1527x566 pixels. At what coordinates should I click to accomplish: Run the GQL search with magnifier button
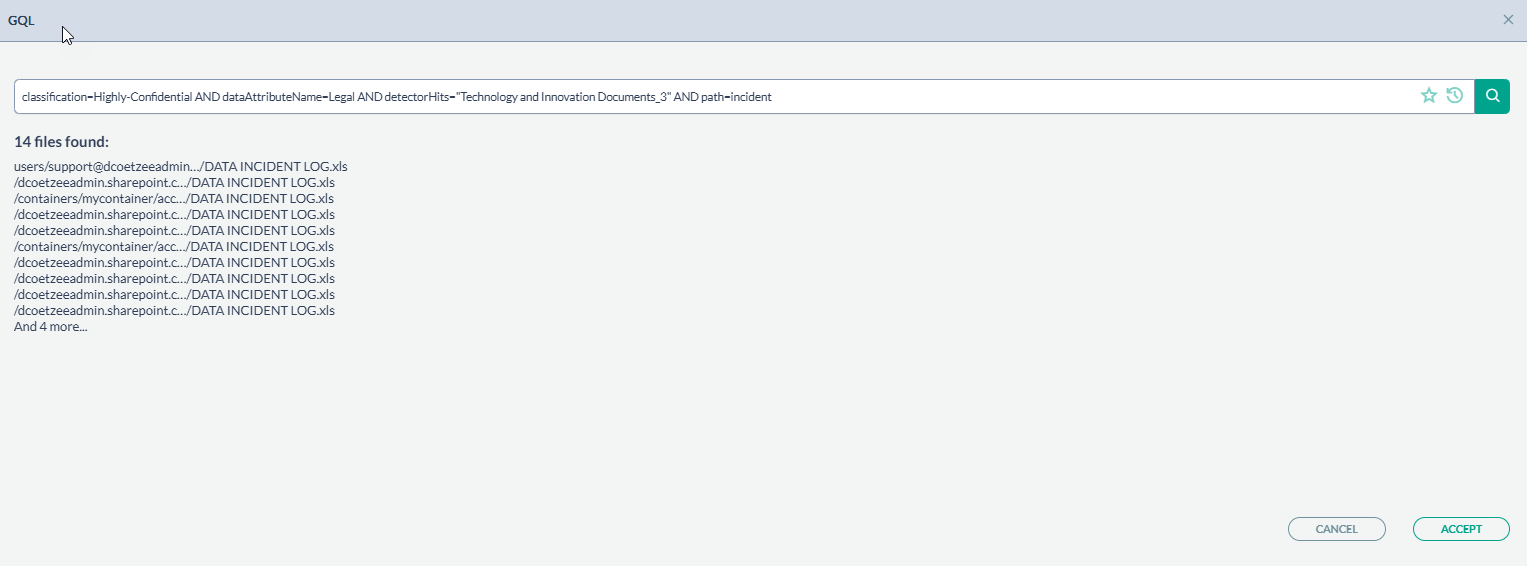click(1492, 96)
